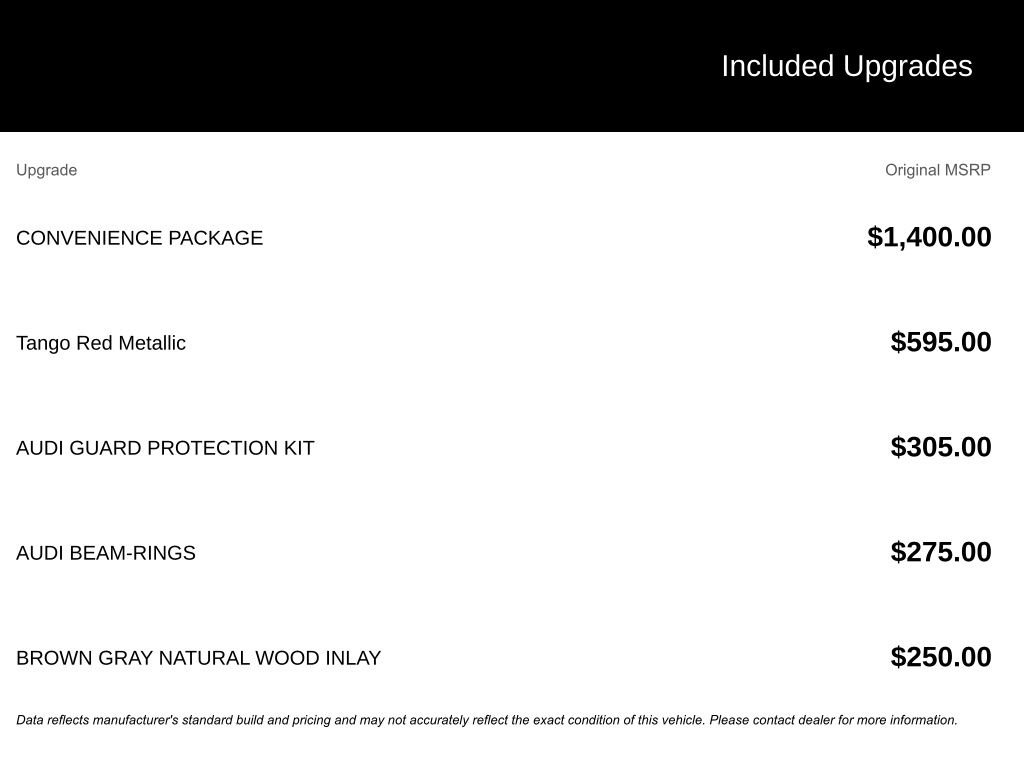1024x768 pixels.
Task: Click the Original MSRP column header
Action: tap(937, 170)
